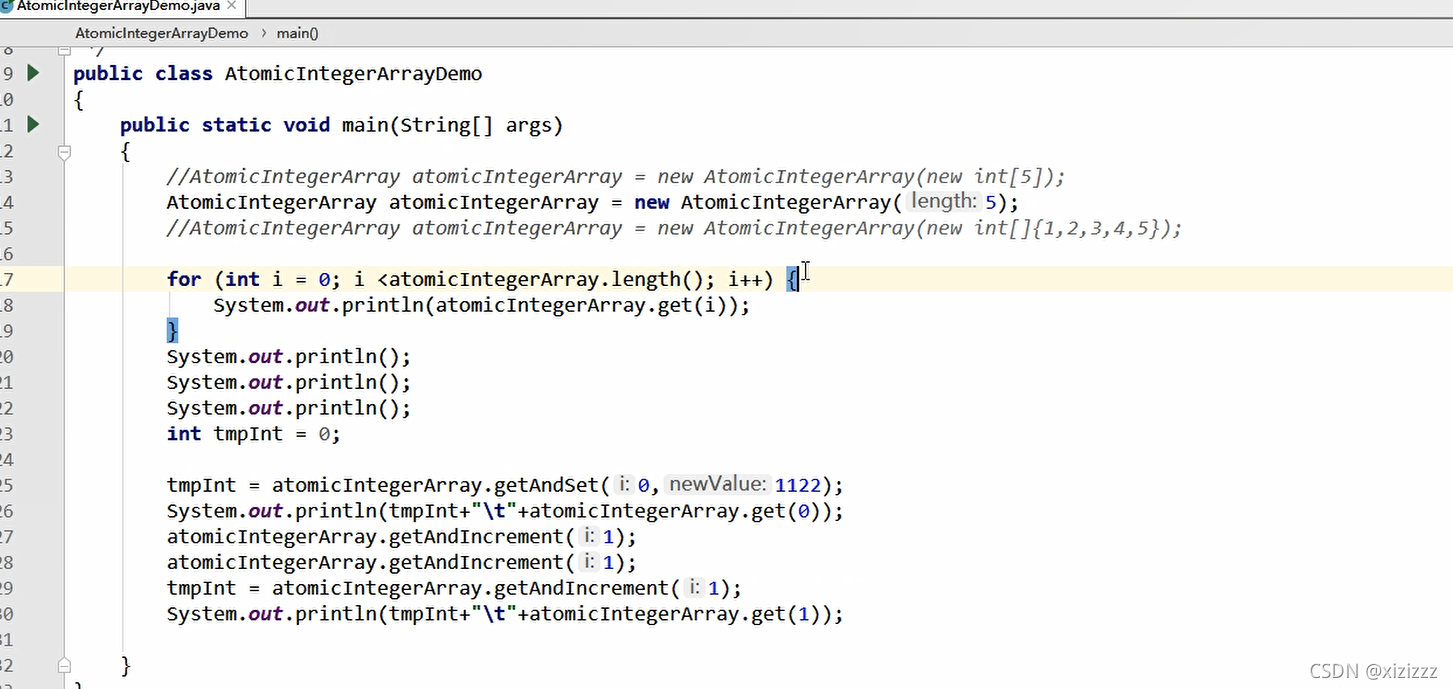Click 'atomicIntegerArray.get(1)' in last println
This screenshot has width=1453, height=689.
[x=675, y=614]
